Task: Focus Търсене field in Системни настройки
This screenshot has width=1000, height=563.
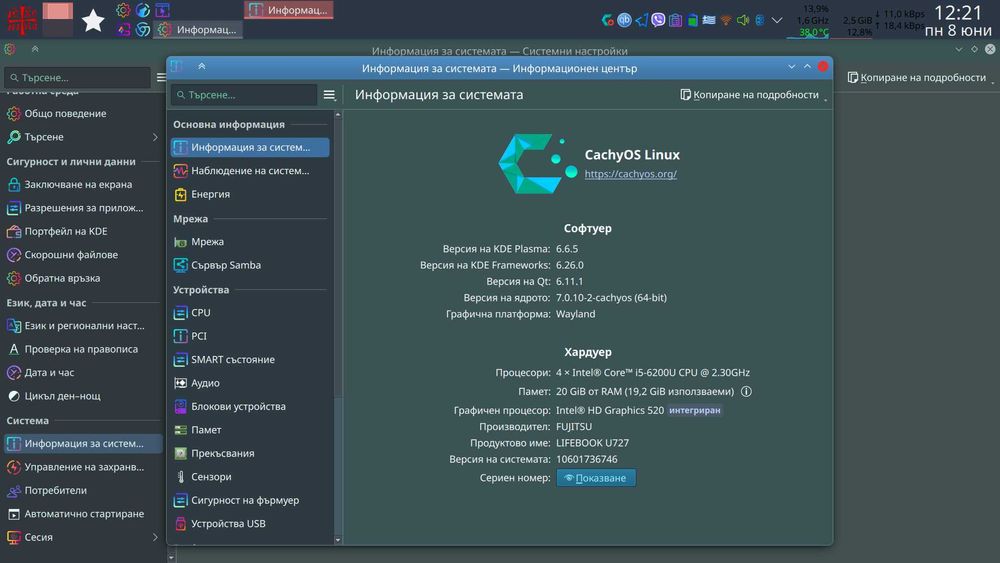Action: [x=78, y=78]
